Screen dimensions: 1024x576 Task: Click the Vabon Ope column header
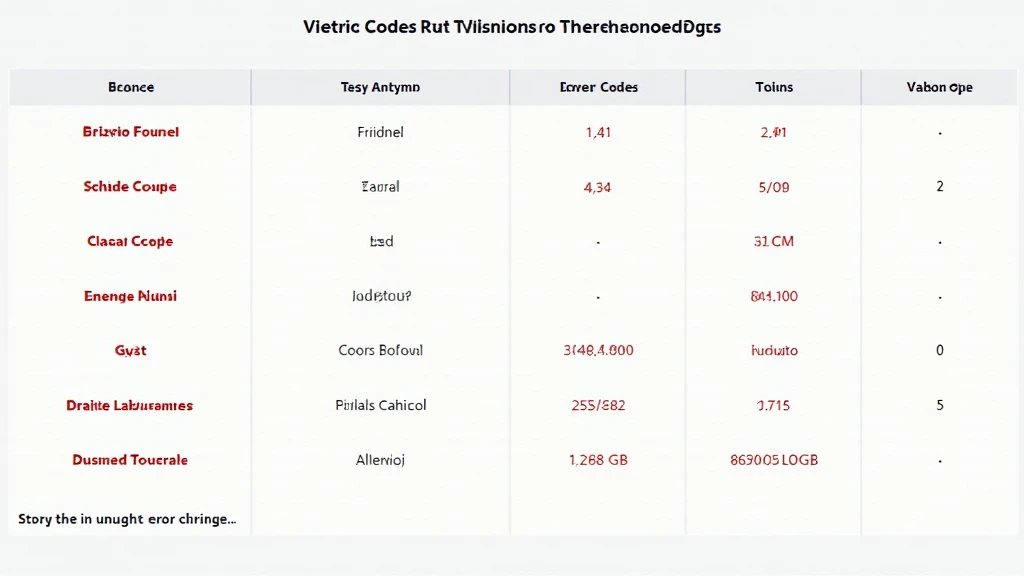click(x=939, y=87)
